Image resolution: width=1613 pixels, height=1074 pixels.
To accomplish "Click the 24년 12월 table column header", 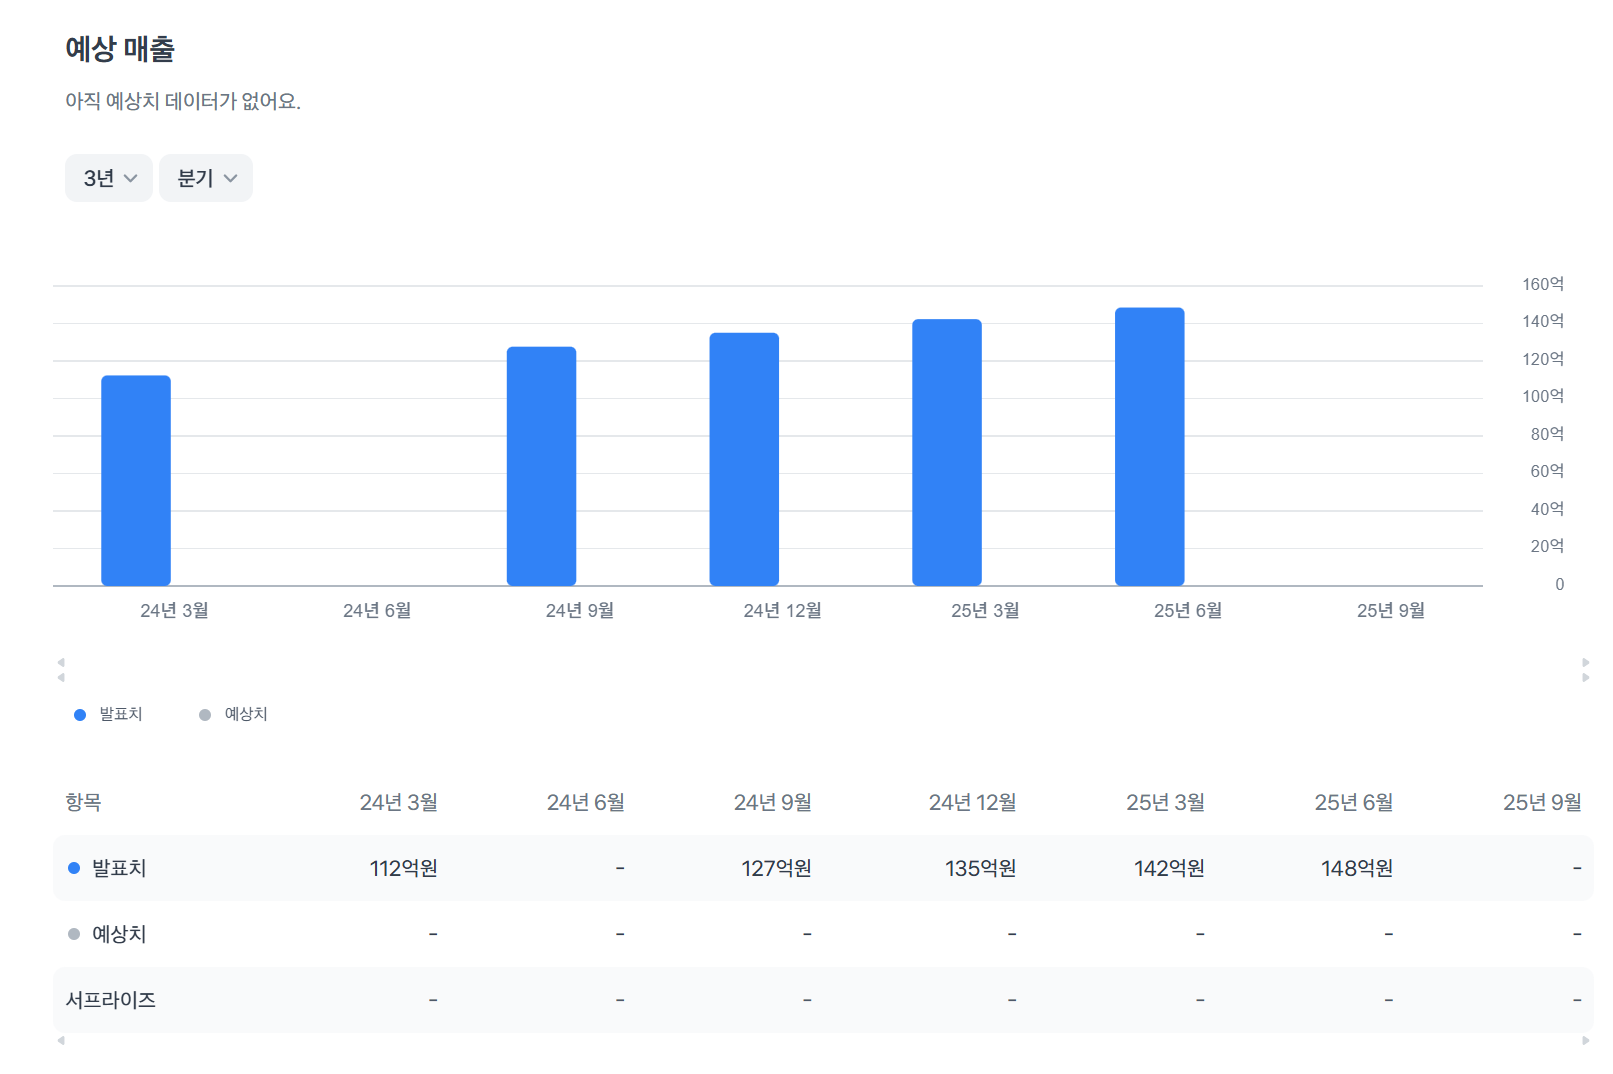I will click(x=973, y=802).
